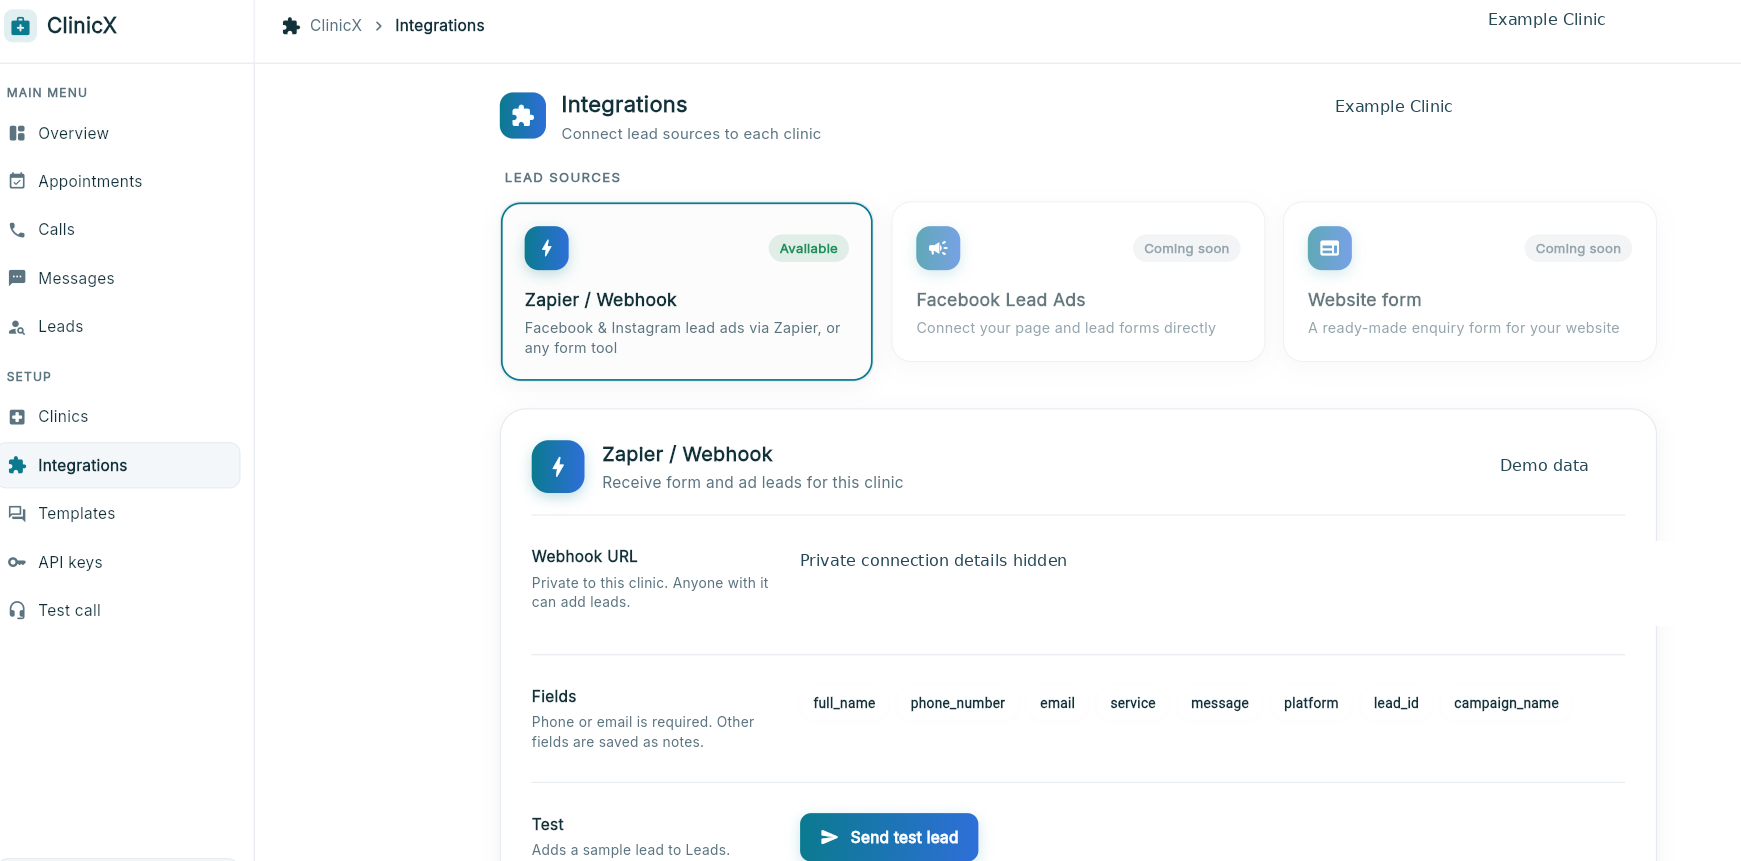Click the ClinicX breadcrumb link

pos(336,26)
